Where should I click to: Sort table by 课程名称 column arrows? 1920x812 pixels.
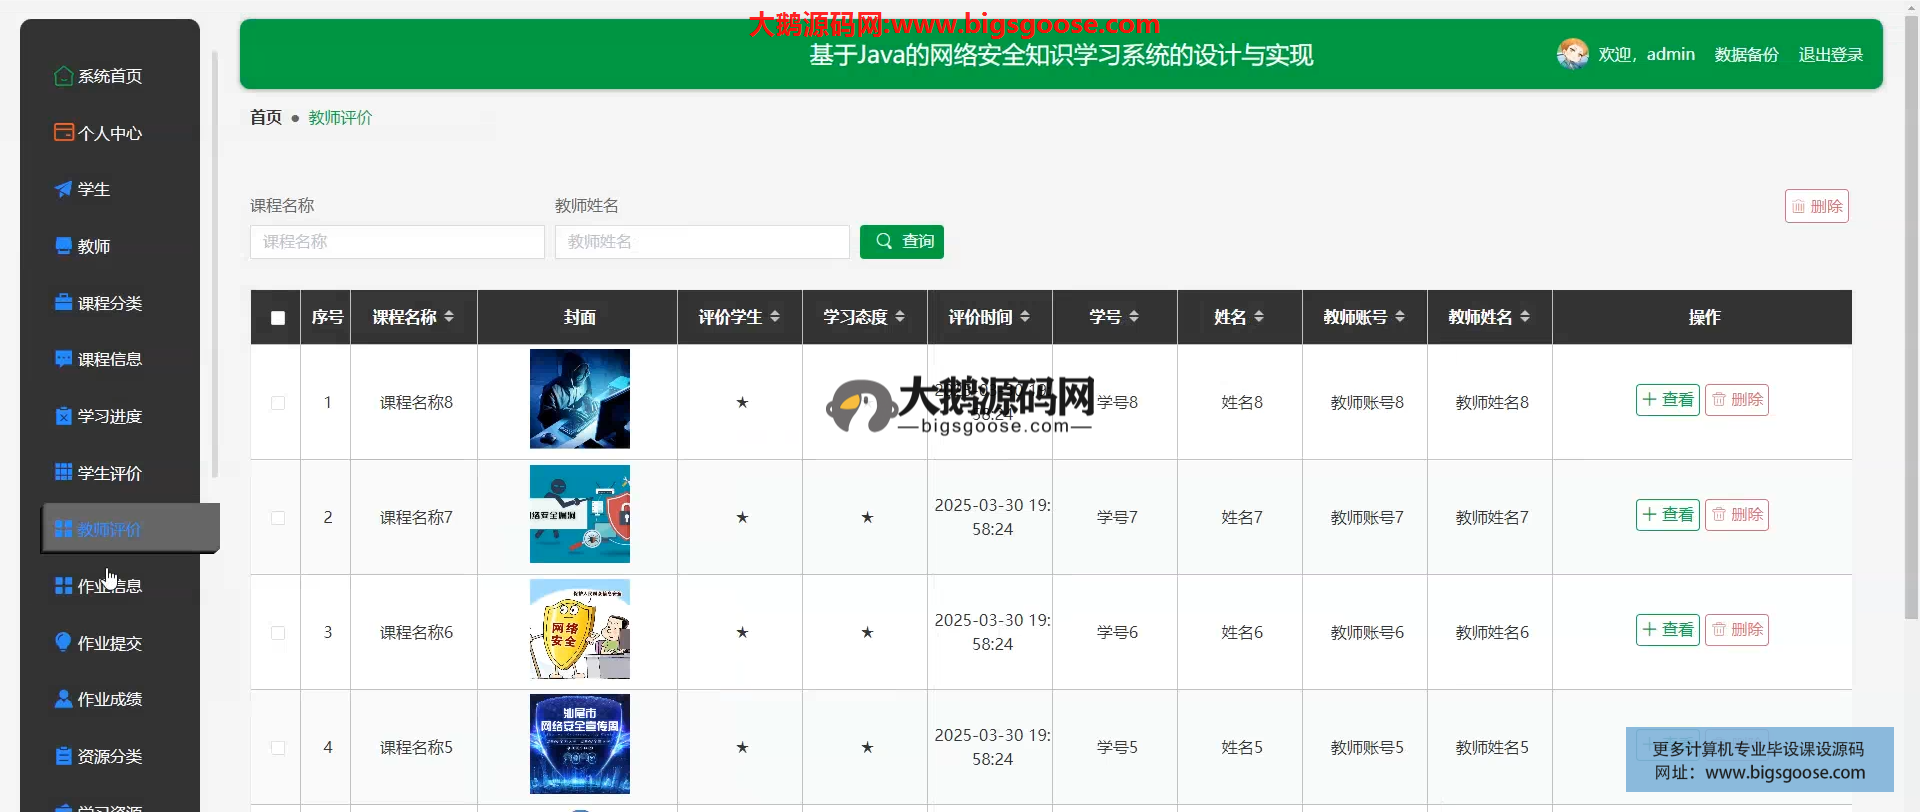(449, 317)
